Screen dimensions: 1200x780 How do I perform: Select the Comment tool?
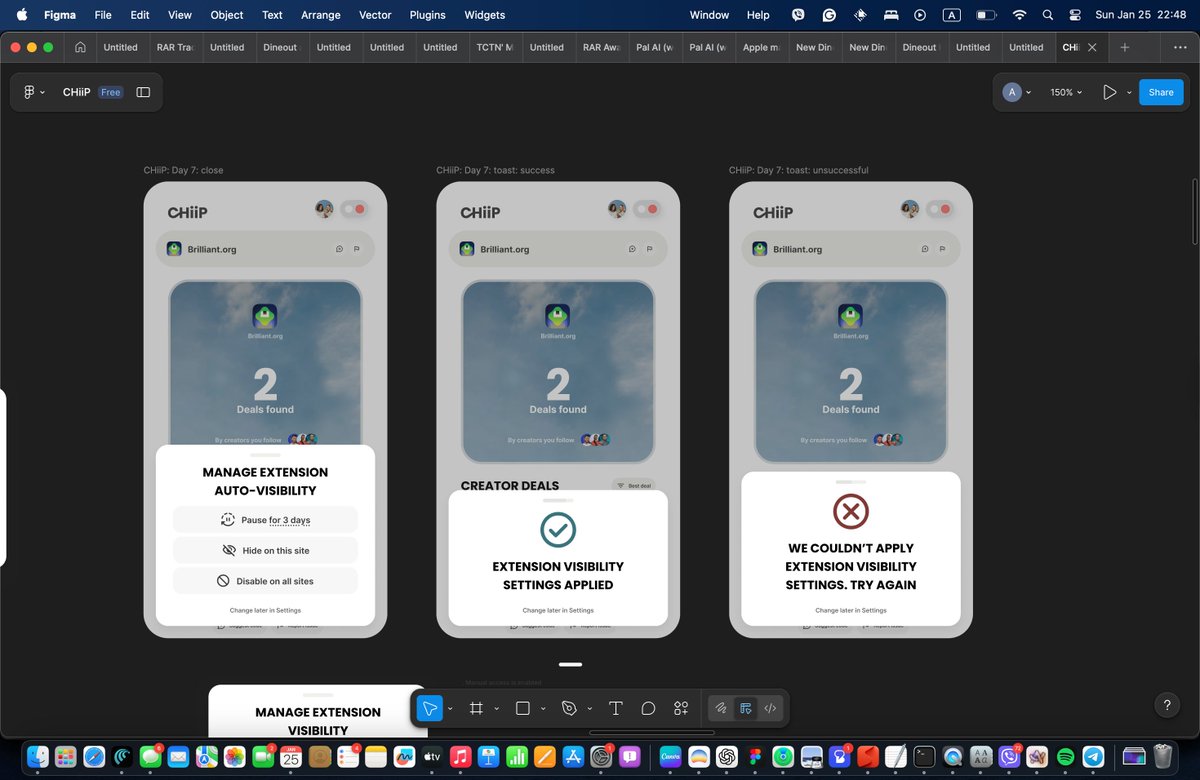click(x=648, y=708)
